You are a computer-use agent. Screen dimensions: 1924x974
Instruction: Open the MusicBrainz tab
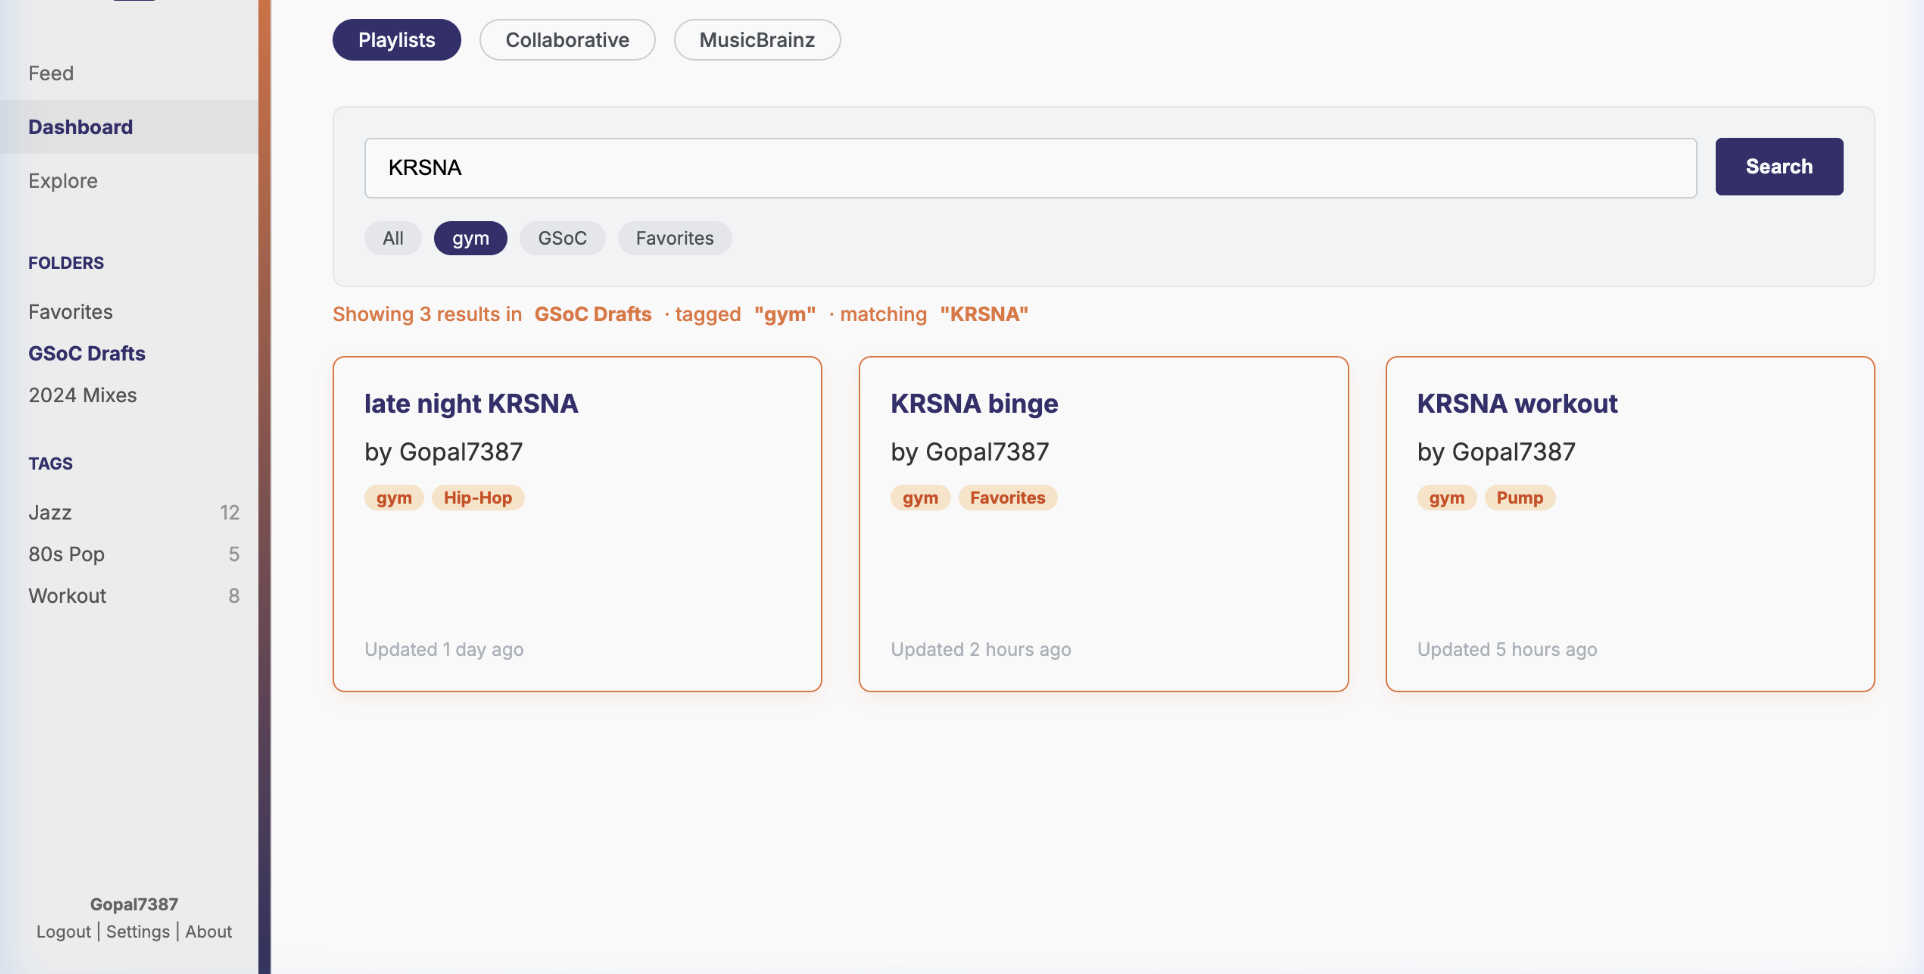tap(757, 40)
